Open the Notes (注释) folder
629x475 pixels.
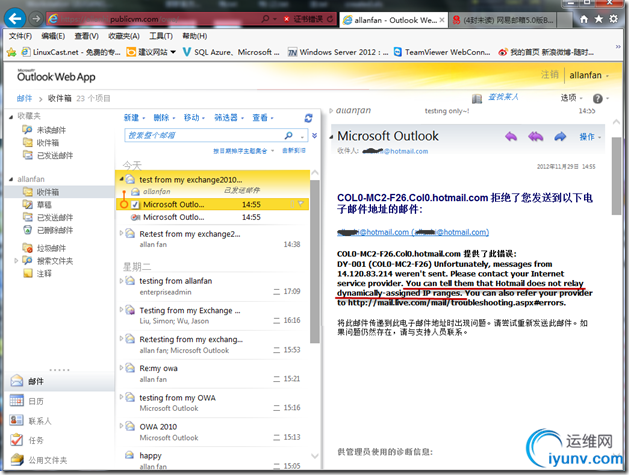tap(44, 274)
